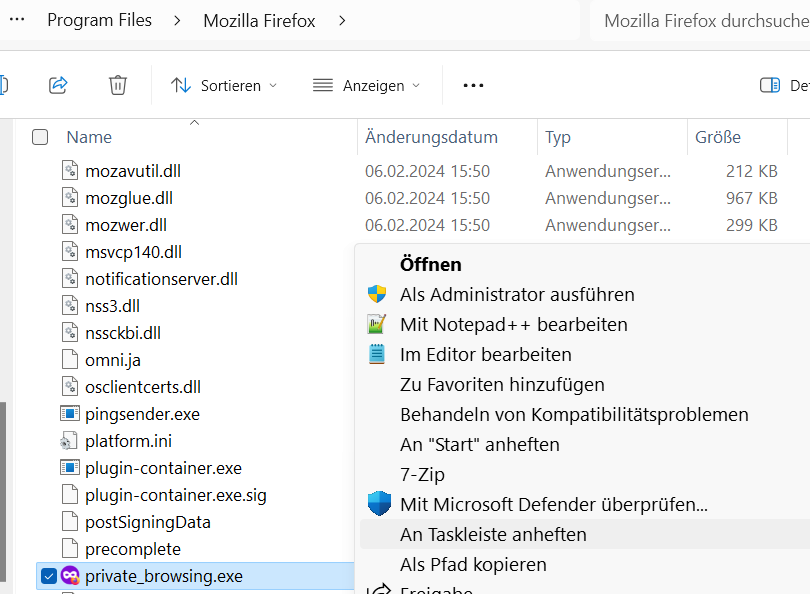The image size is (810, 594).
Task: Expand chevron after Mozilla Firefox breadcrumb
Action: click(342, 20)
